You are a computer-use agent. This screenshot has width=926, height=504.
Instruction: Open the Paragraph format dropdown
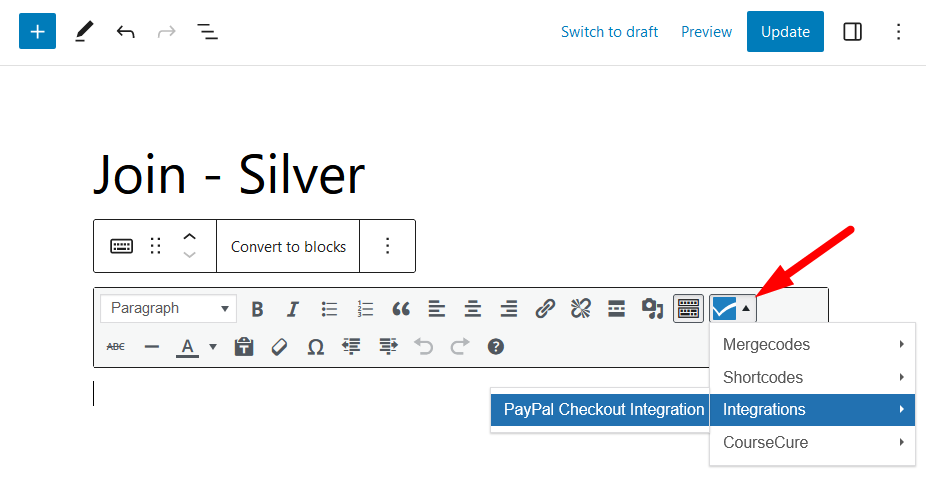(168, 308)
